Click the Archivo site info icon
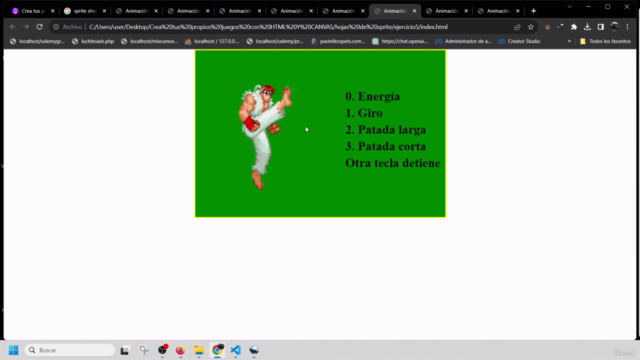Viewport: 640px width, 360px height. coord(56,27)
